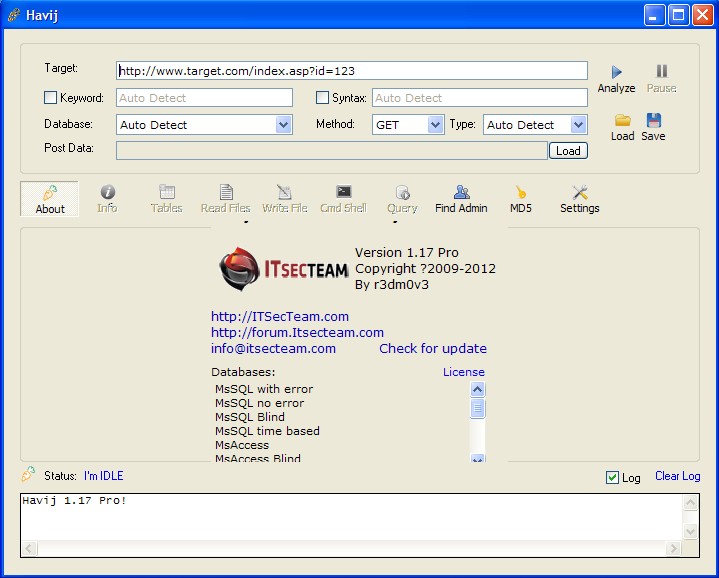Click log vertical scrollbar up arrow
The width and height of the screenshot is (719, 578).
[x=690, y=503]
